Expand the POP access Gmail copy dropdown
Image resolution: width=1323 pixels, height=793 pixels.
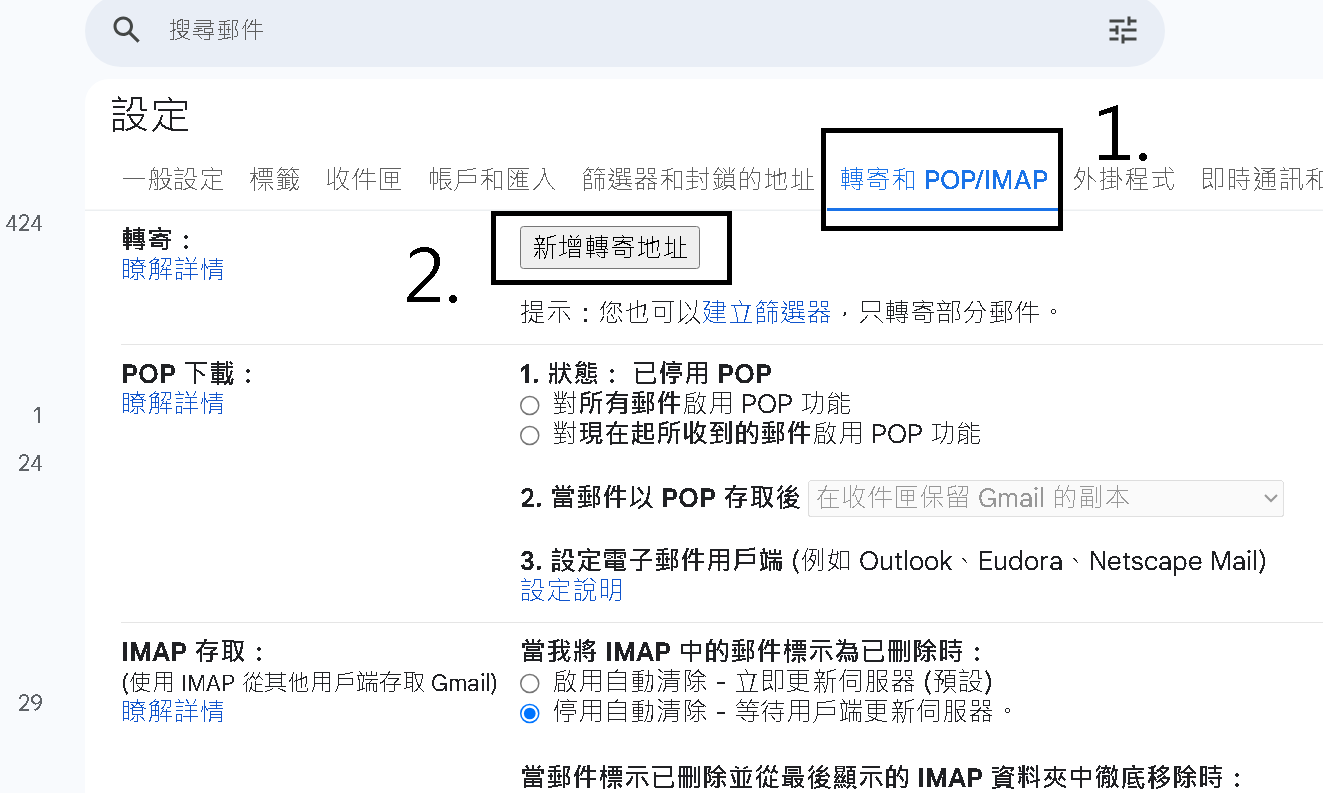1045,498
